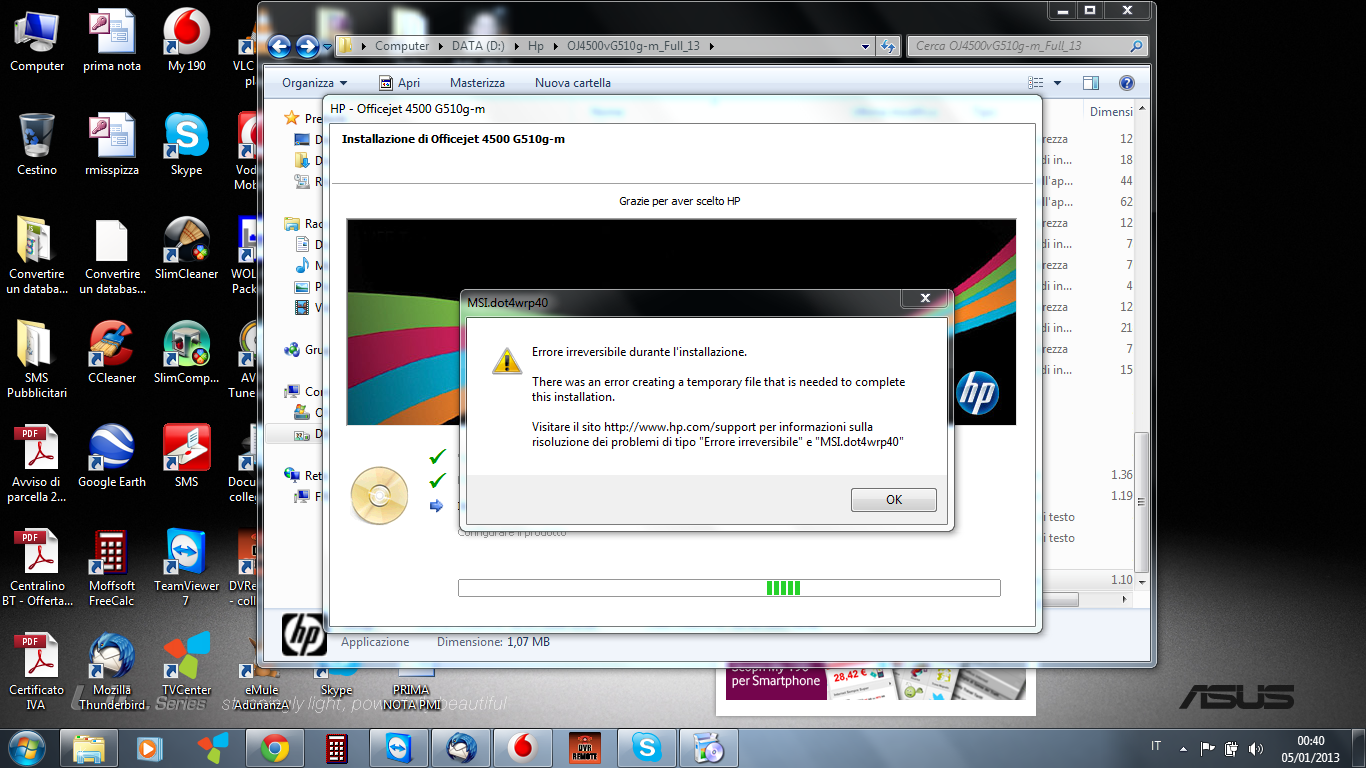Click Masterizza in the Explorer toolbar

pyautogui.click(x=477, y=83)
